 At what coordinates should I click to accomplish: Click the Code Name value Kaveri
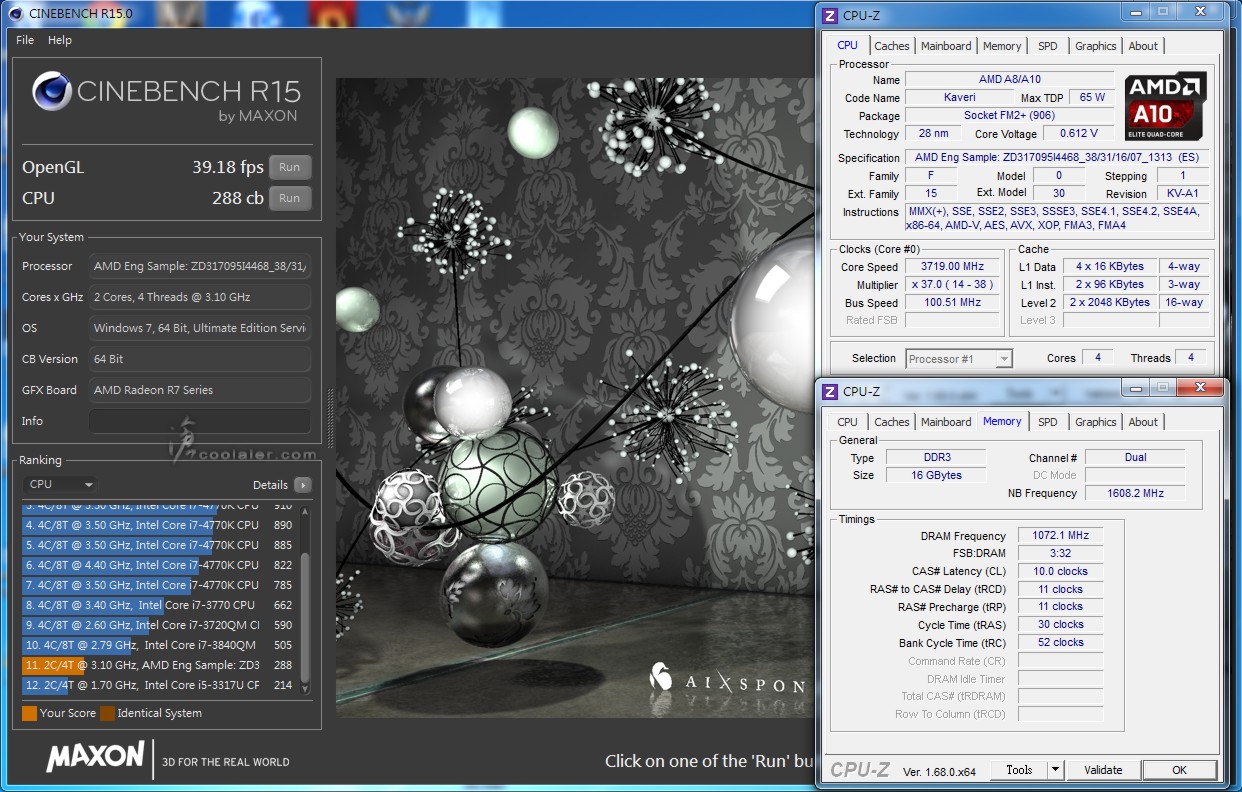(x=960, y=98)
